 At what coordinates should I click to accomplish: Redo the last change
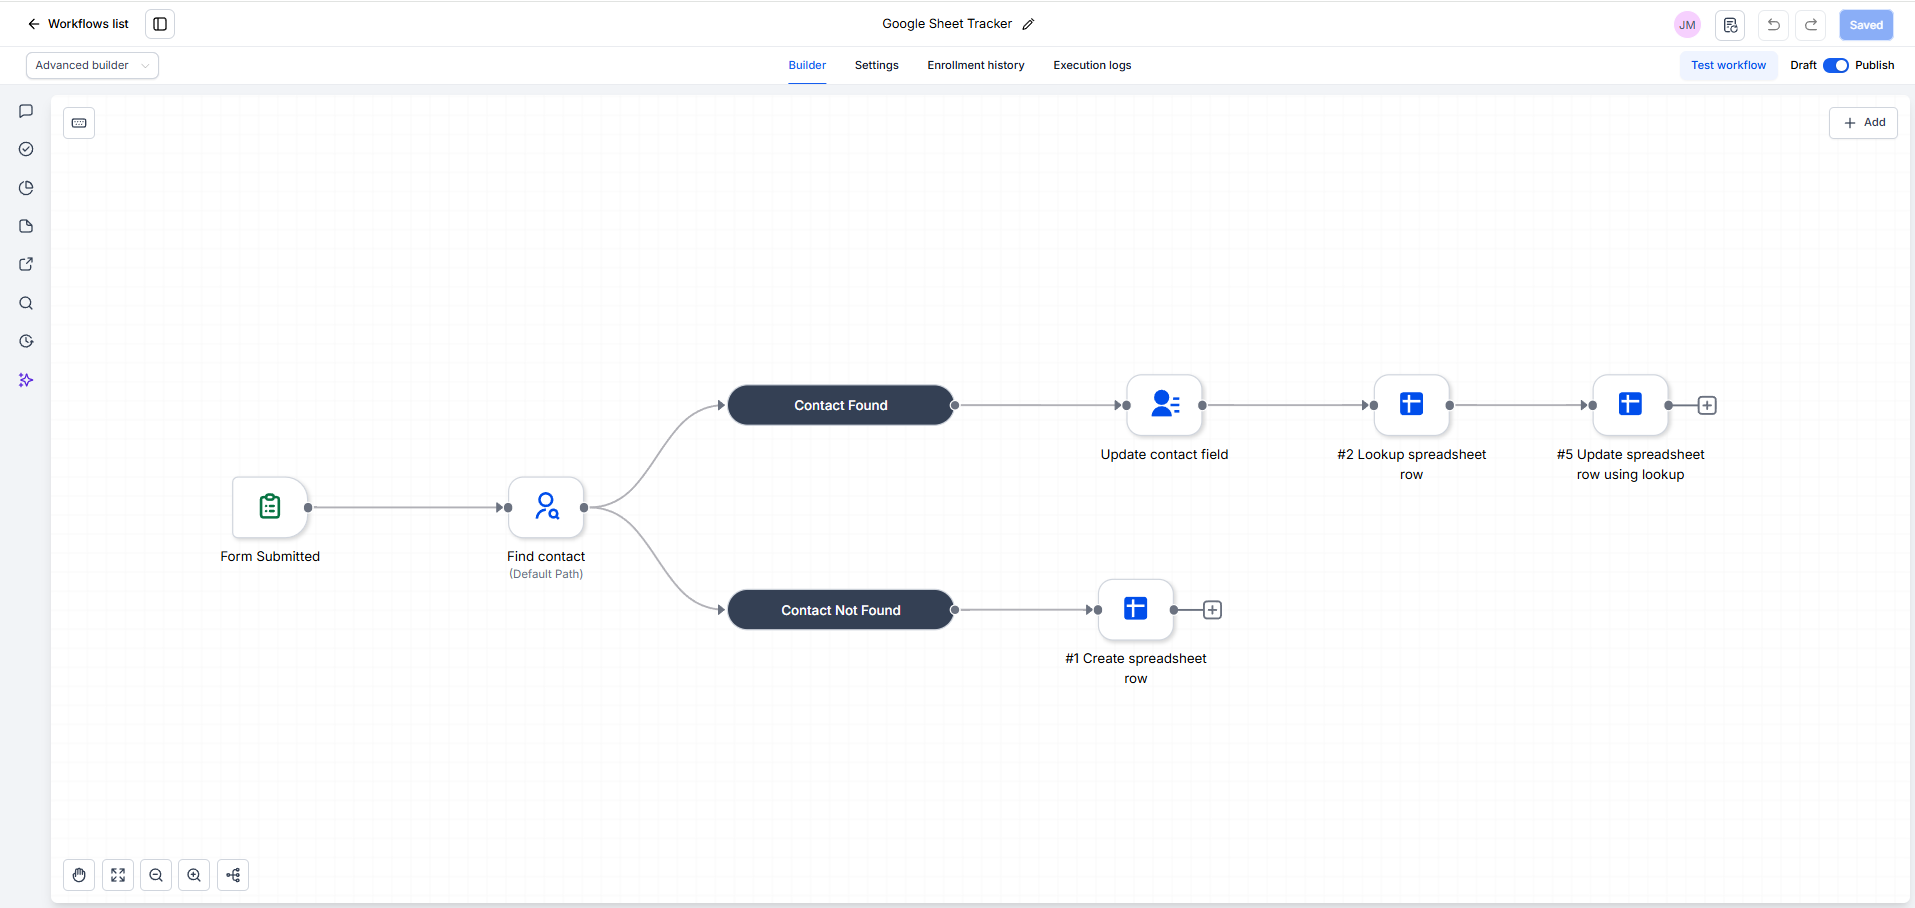point(1811,25)
